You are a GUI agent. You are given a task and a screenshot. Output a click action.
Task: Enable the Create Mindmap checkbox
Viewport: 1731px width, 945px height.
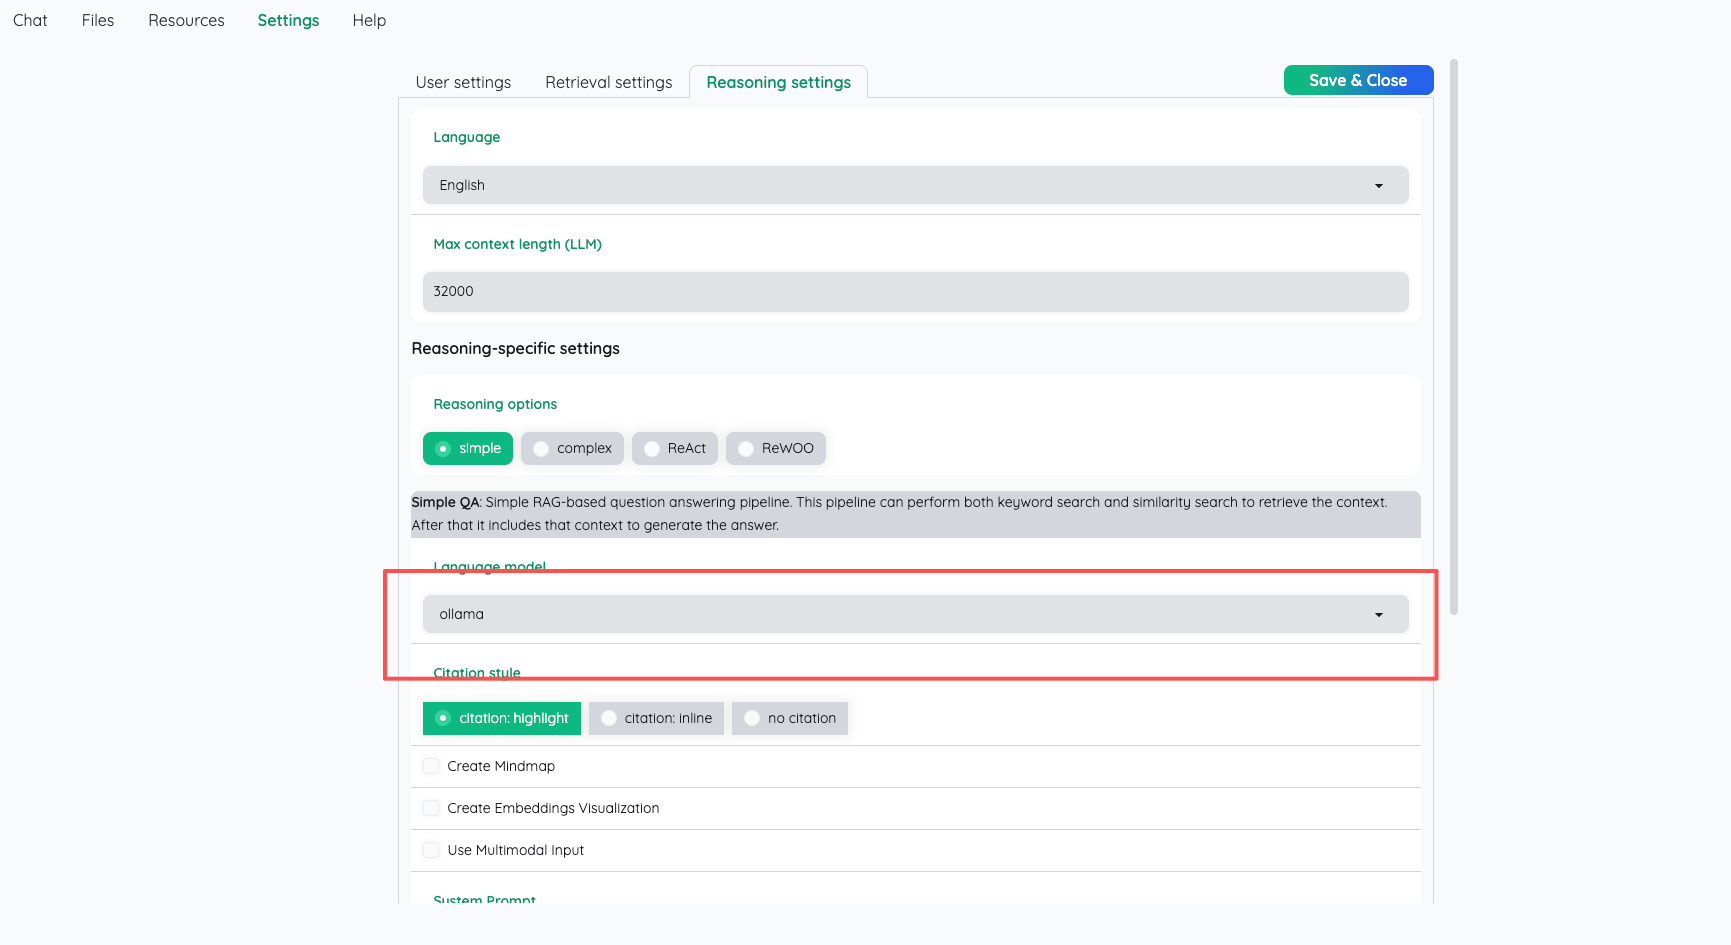[x=431, y=766]
